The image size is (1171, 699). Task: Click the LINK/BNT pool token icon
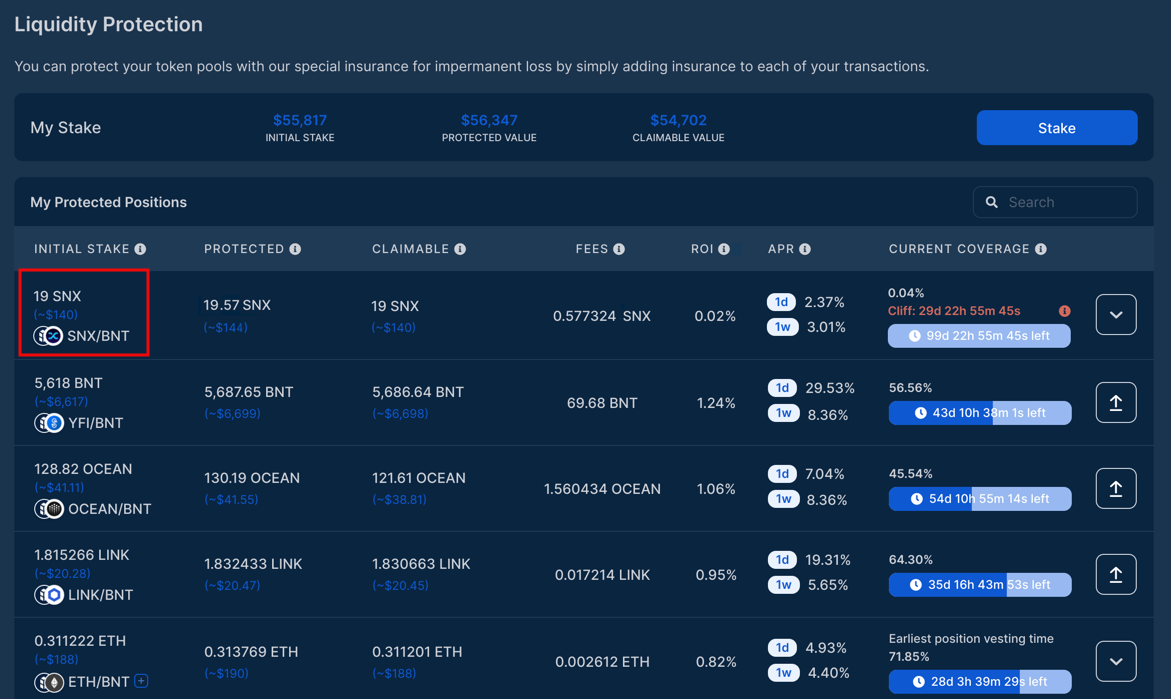click(49, 594)
